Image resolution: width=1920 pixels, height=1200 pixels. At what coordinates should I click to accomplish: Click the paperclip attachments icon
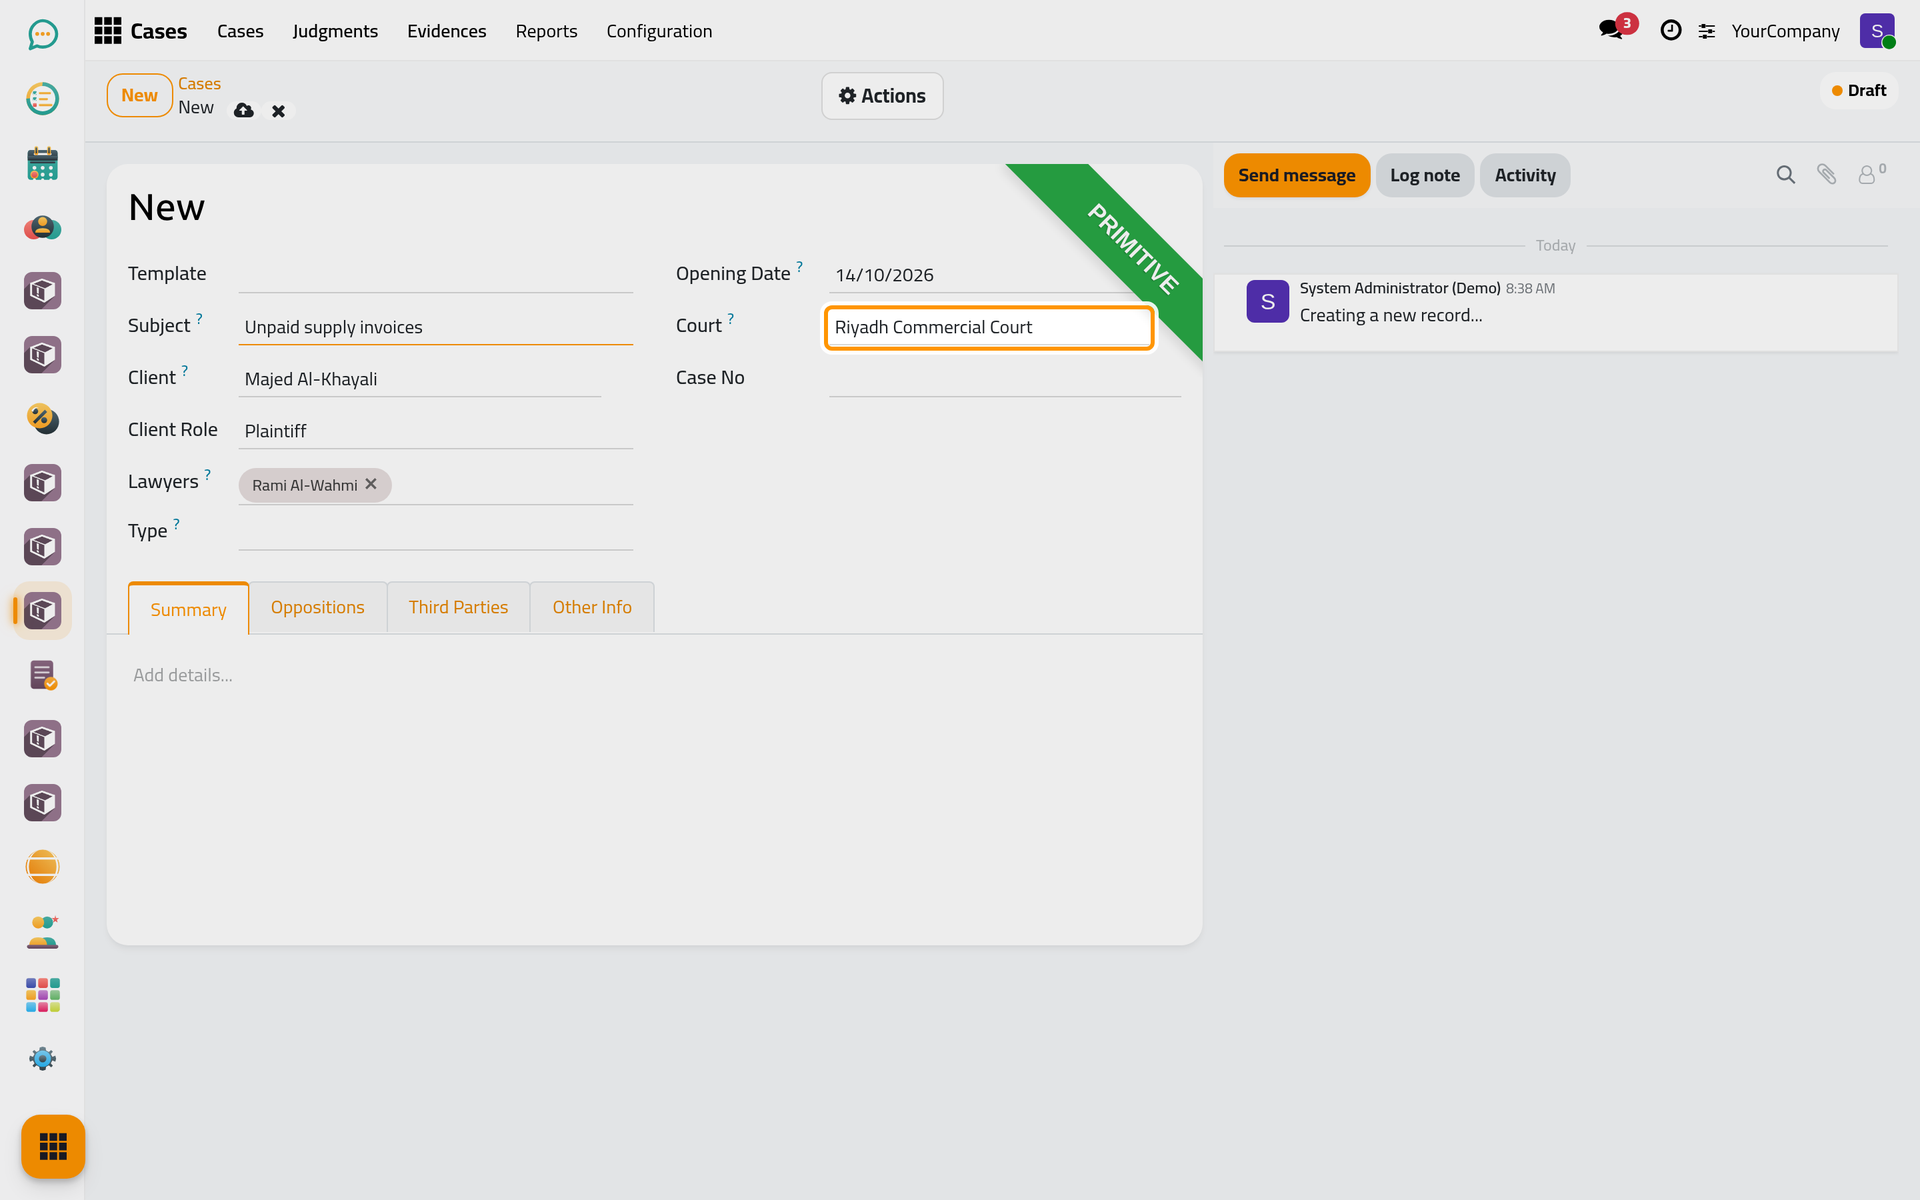pos(1826,175)
